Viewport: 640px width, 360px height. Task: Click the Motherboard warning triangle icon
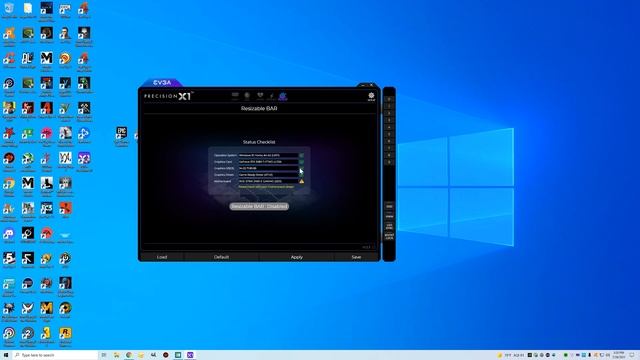click(302, 181)
